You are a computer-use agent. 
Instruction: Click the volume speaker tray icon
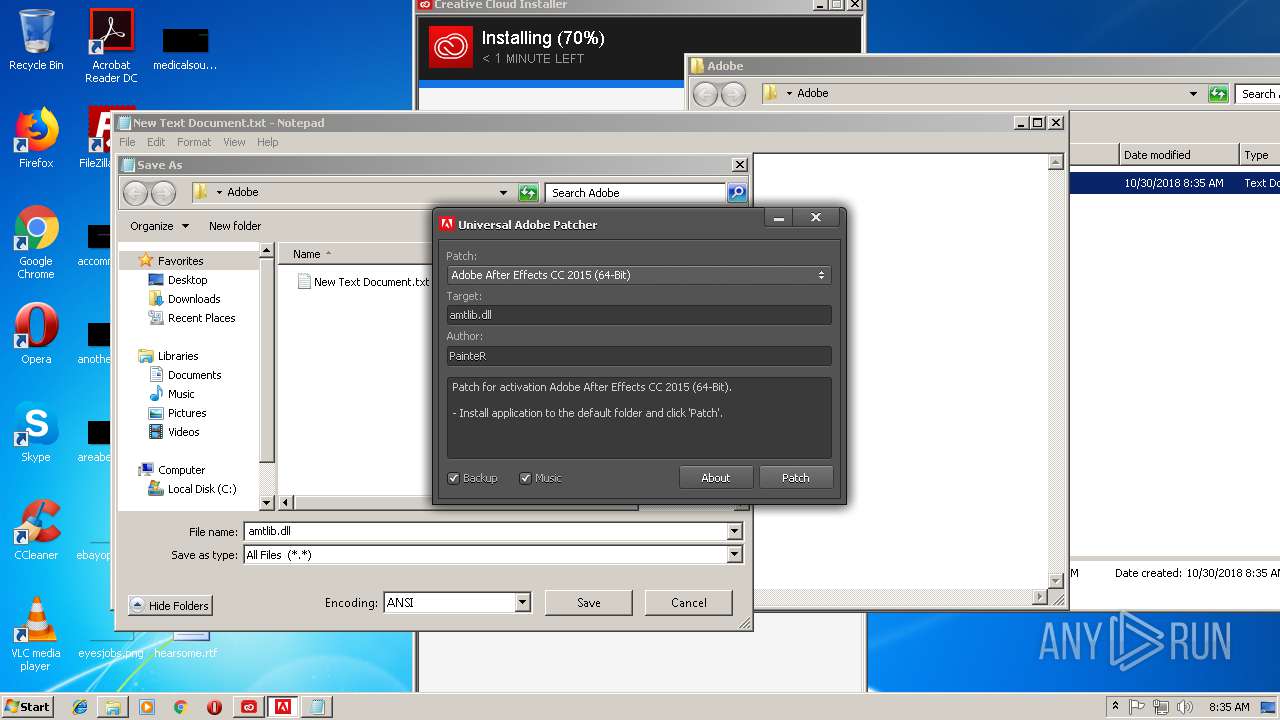tap(1185, 707)
